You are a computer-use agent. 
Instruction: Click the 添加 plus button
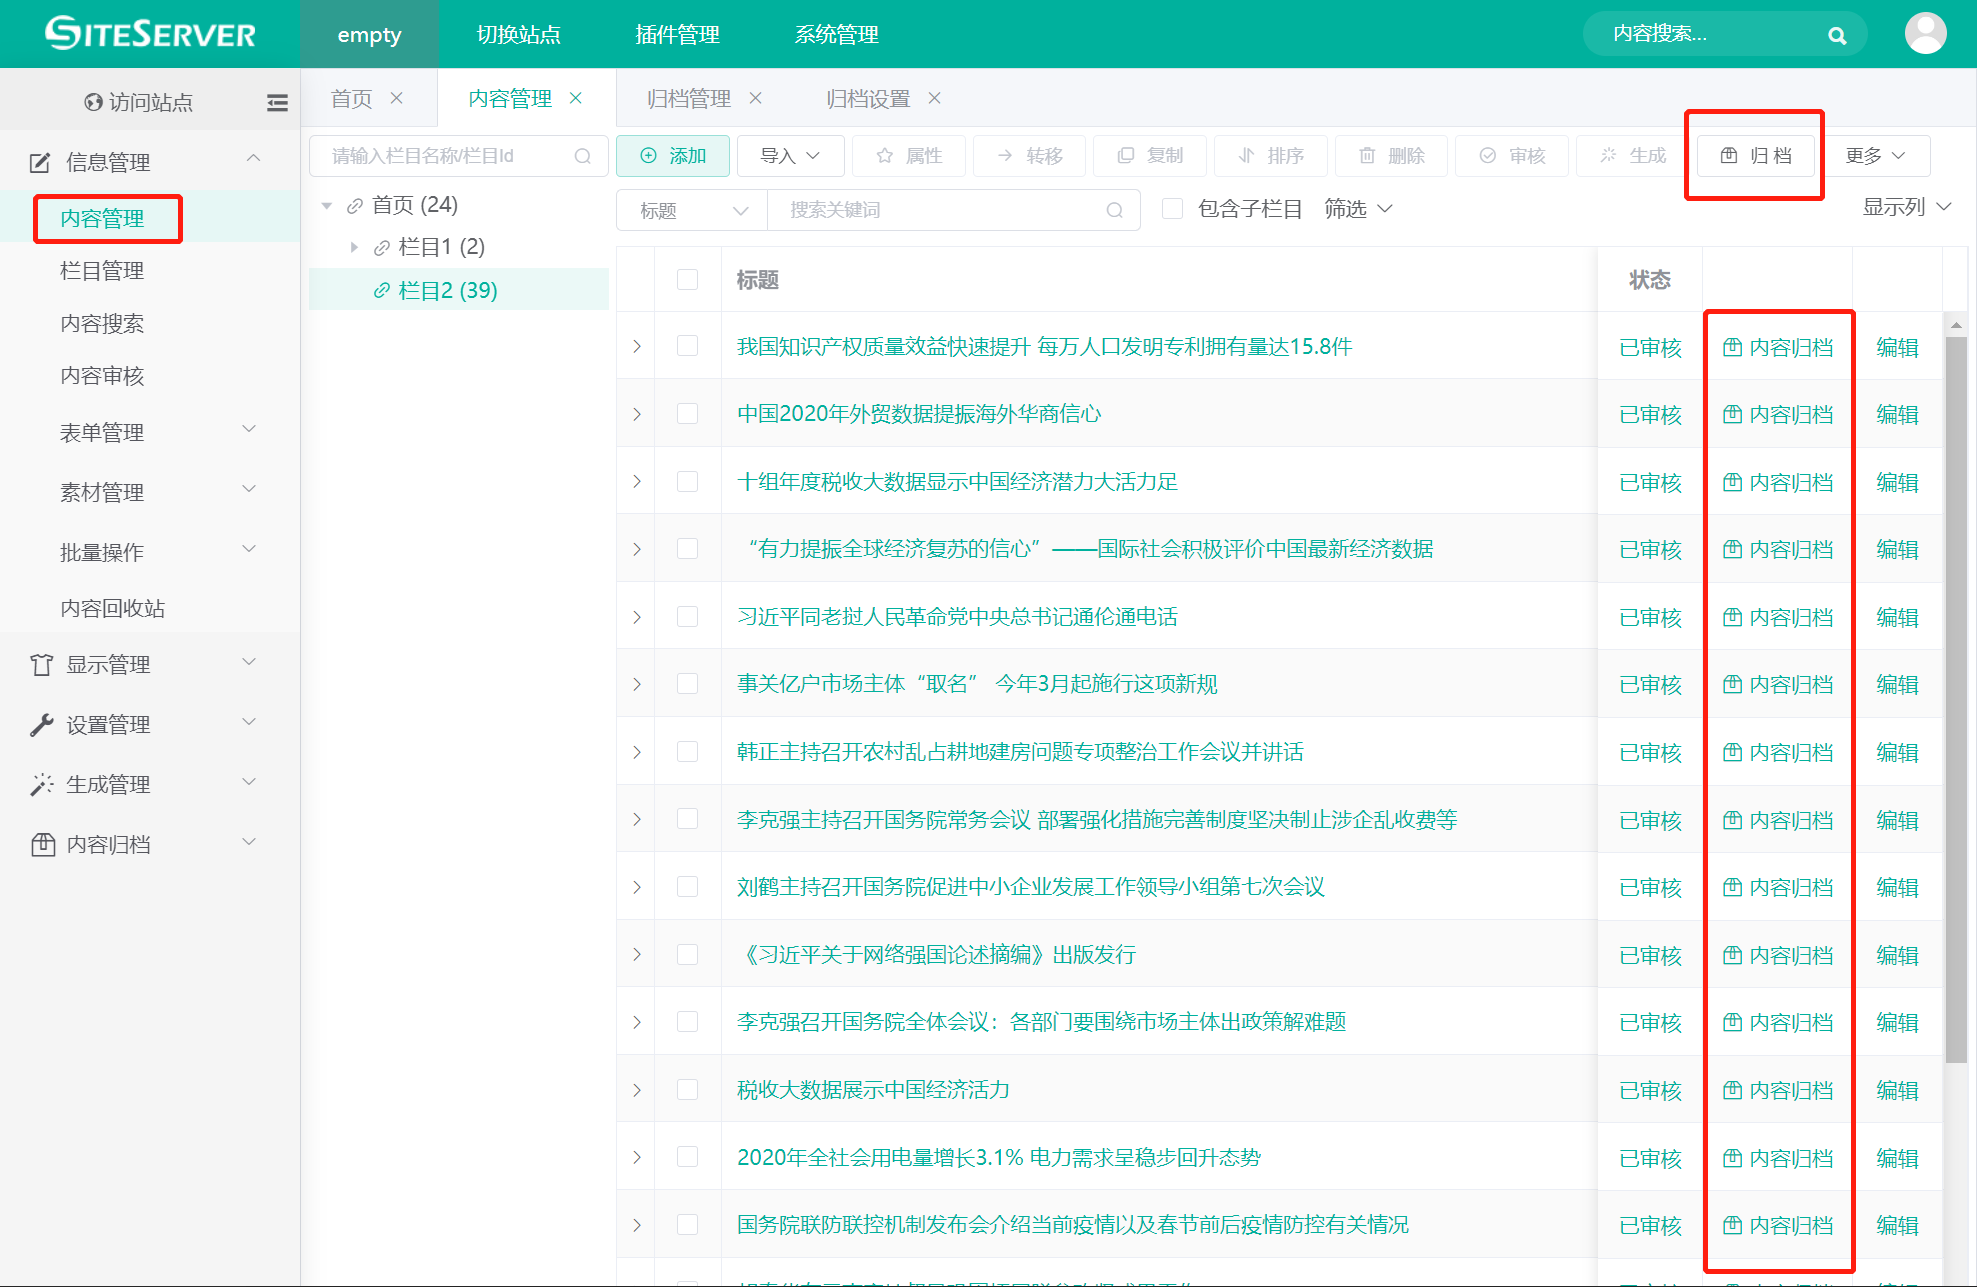click(673, 156)
